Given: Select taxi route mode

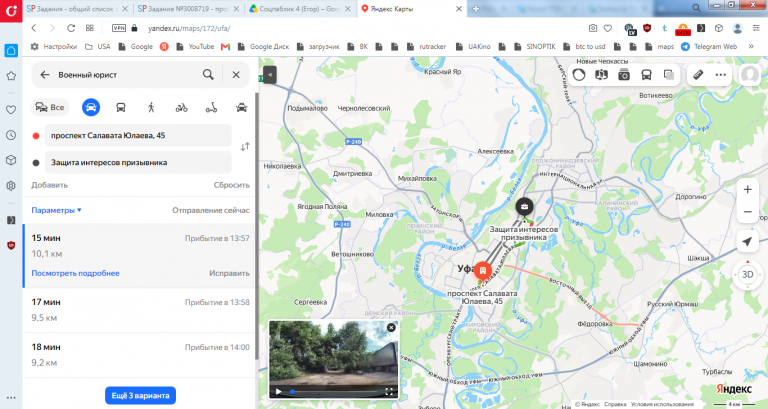Looking at the screenshot, I should [x=241, y=107].
